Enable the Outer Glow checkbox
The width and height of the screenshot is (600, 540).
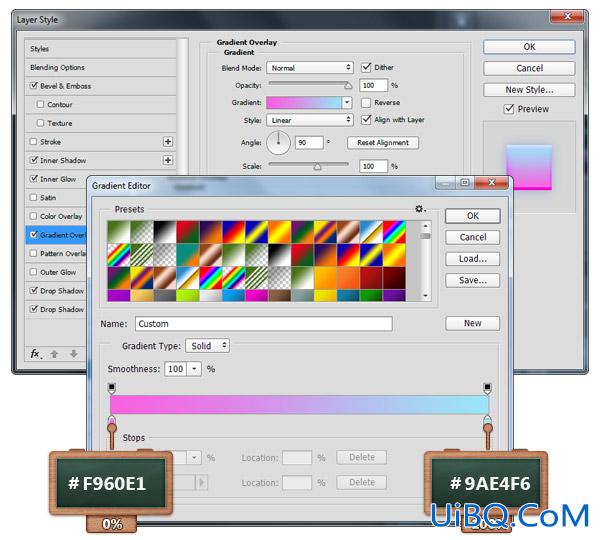34,272
